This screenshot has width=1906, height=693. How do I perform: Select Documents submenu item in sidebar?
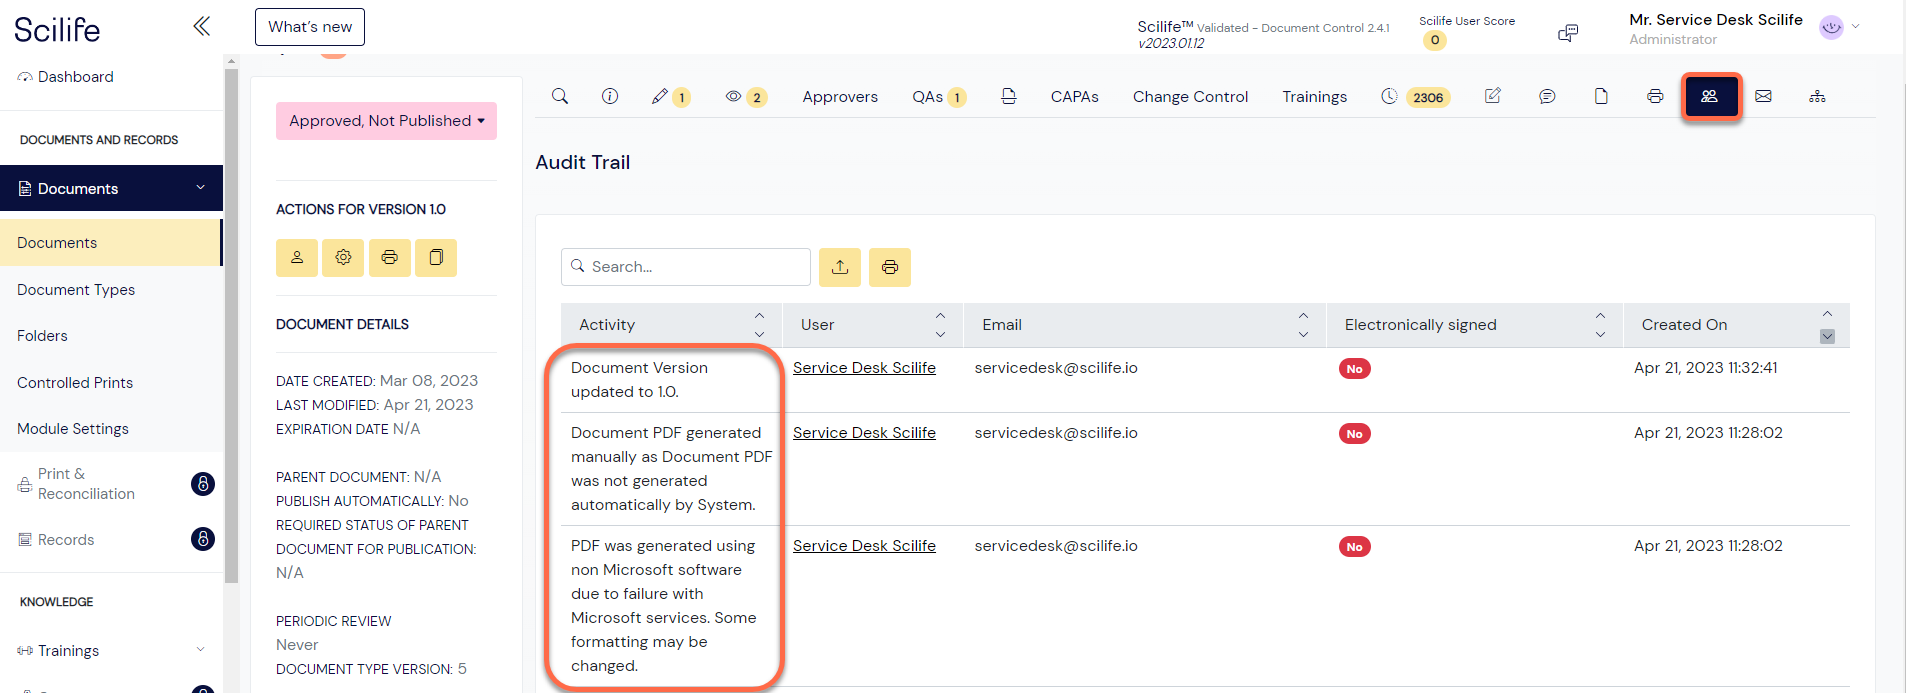point(110,243)
